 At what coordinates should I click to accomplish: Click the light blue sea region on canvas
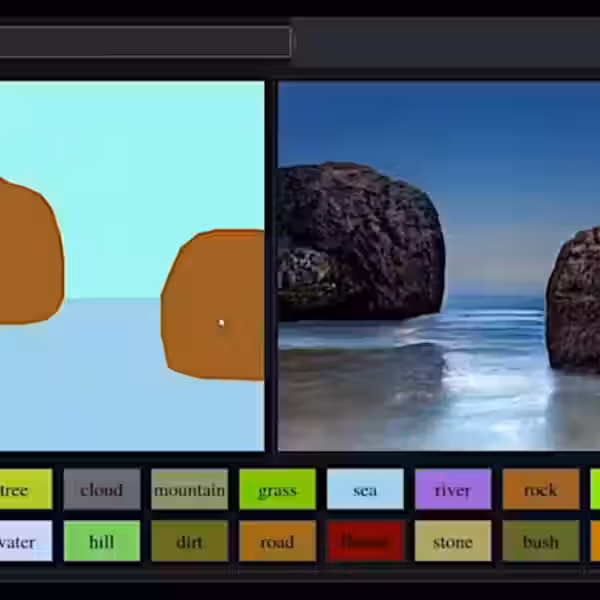(90, 390)
